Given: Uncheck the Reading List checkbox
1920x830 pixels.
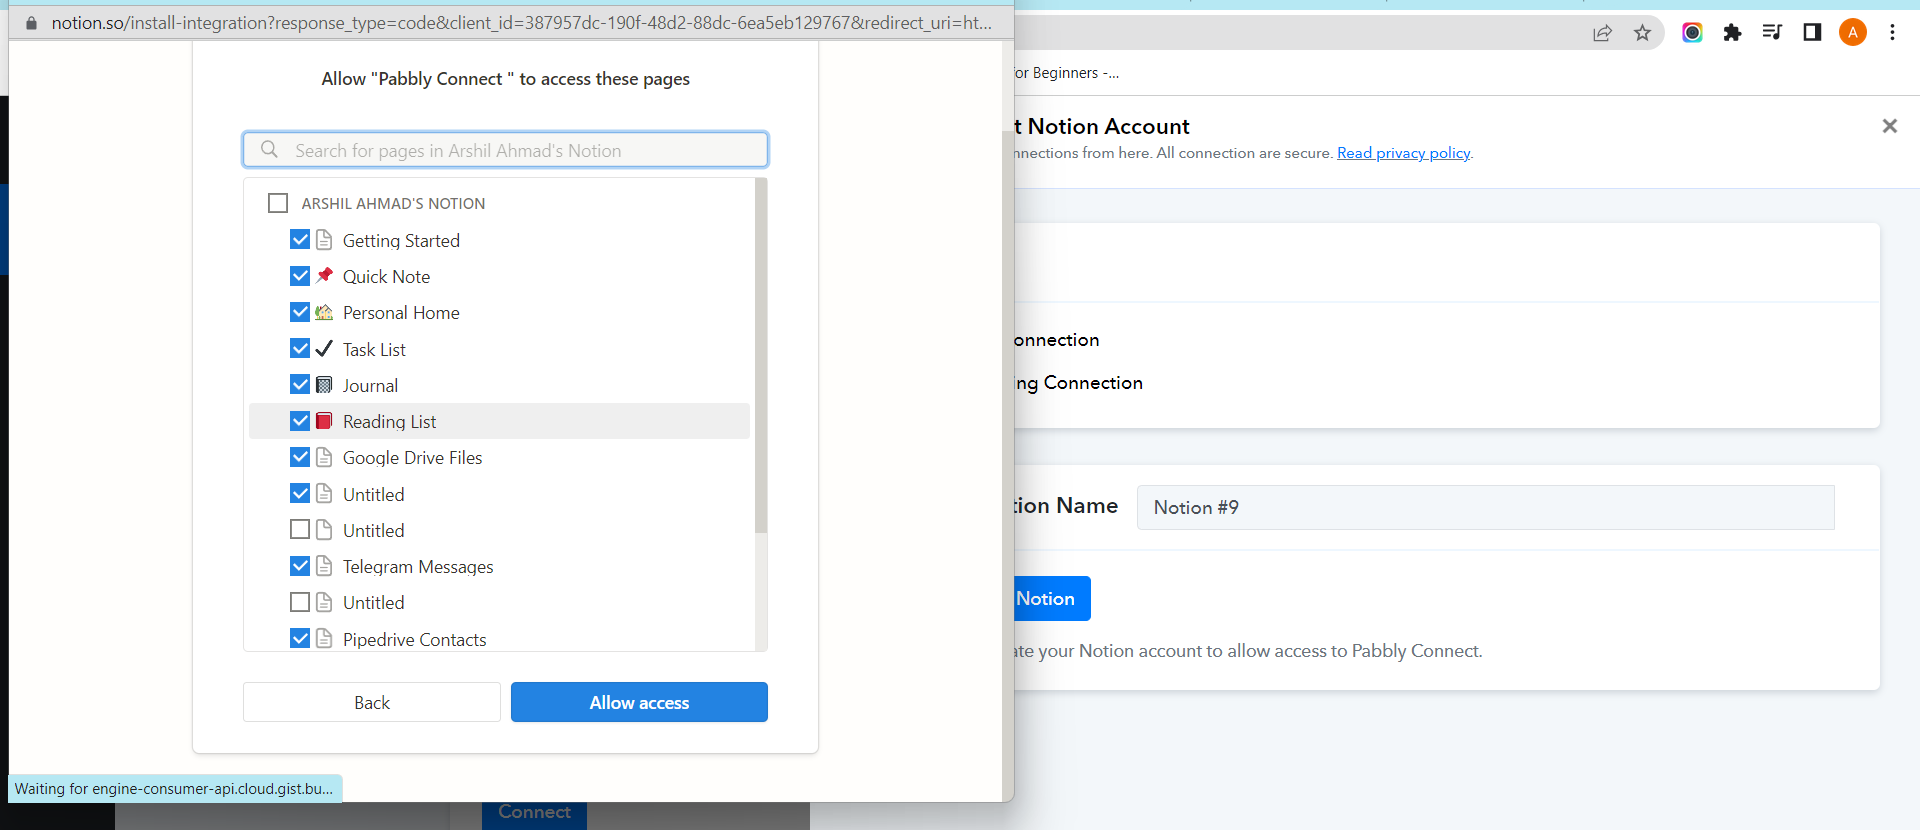Looking at the screenshot, I should point(300,421).
